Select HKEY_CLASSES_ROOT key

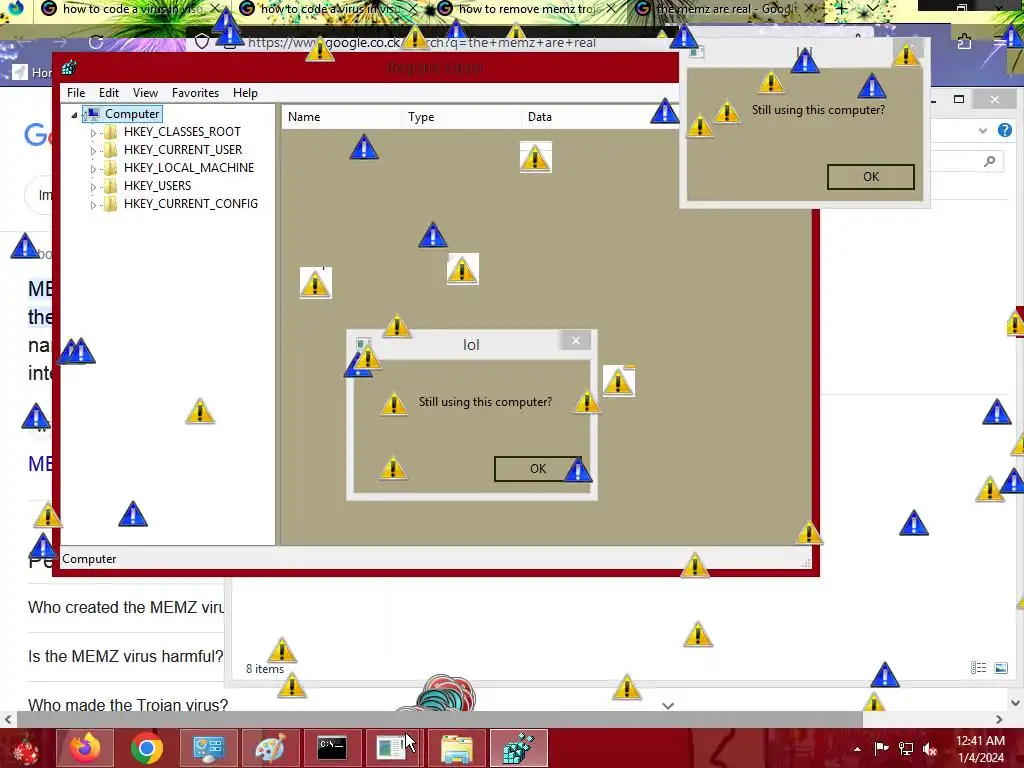click(x=182, y=132)
